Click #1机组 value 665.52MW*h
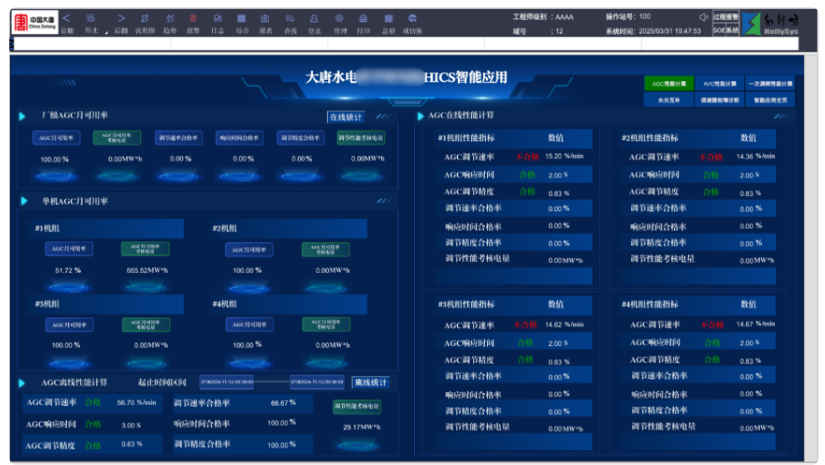The width and height of the screenshot is (825, 465). pos(147,270)
